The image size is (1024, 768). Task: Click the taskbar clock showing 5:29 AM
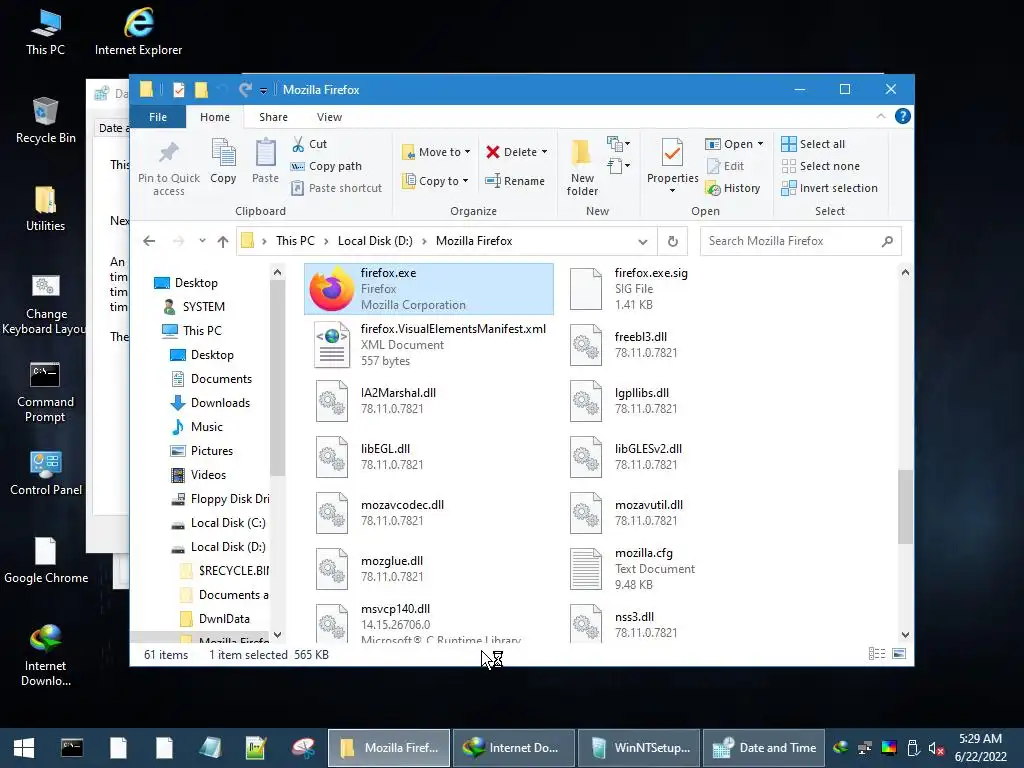click(980, 748)
